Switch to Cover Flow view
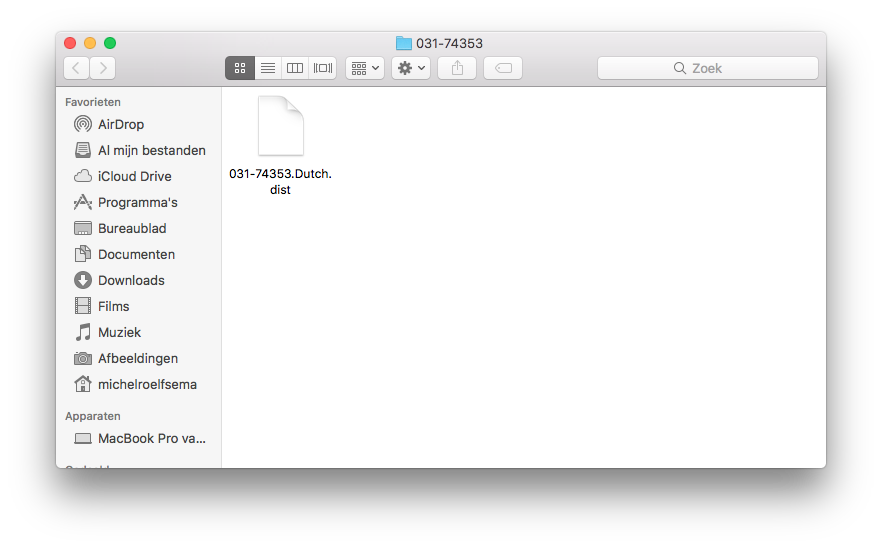The image size is (882, 548). 323,68
